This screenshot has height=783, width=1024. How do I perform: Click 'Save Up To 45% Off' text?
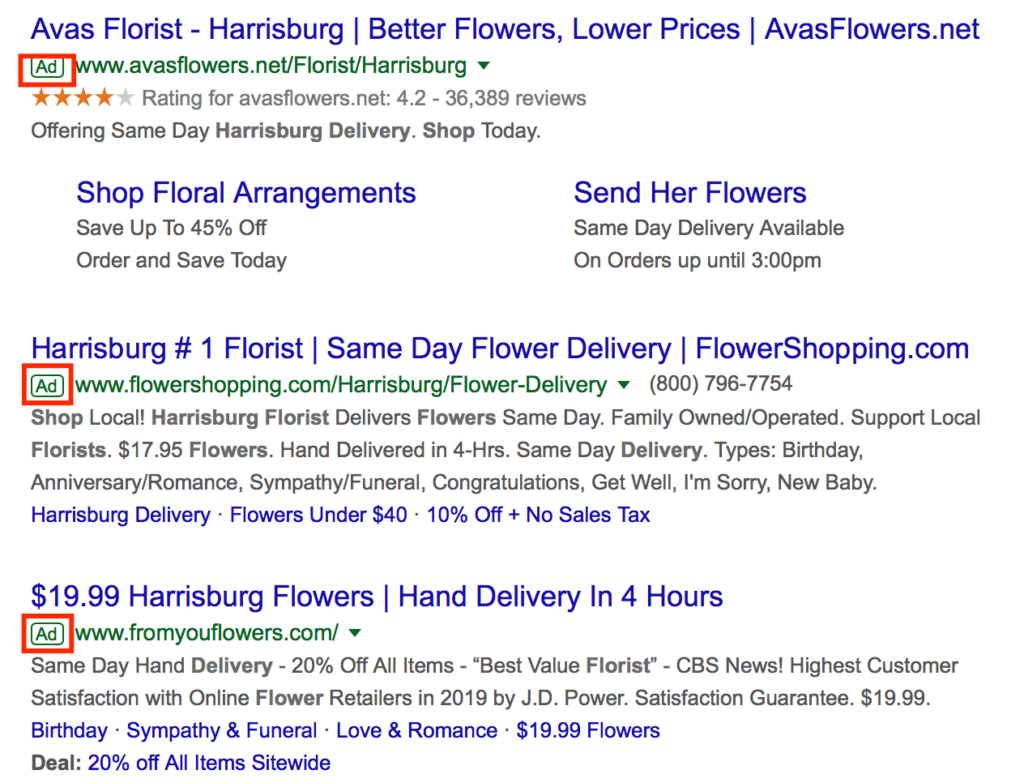tap(172, 228)
